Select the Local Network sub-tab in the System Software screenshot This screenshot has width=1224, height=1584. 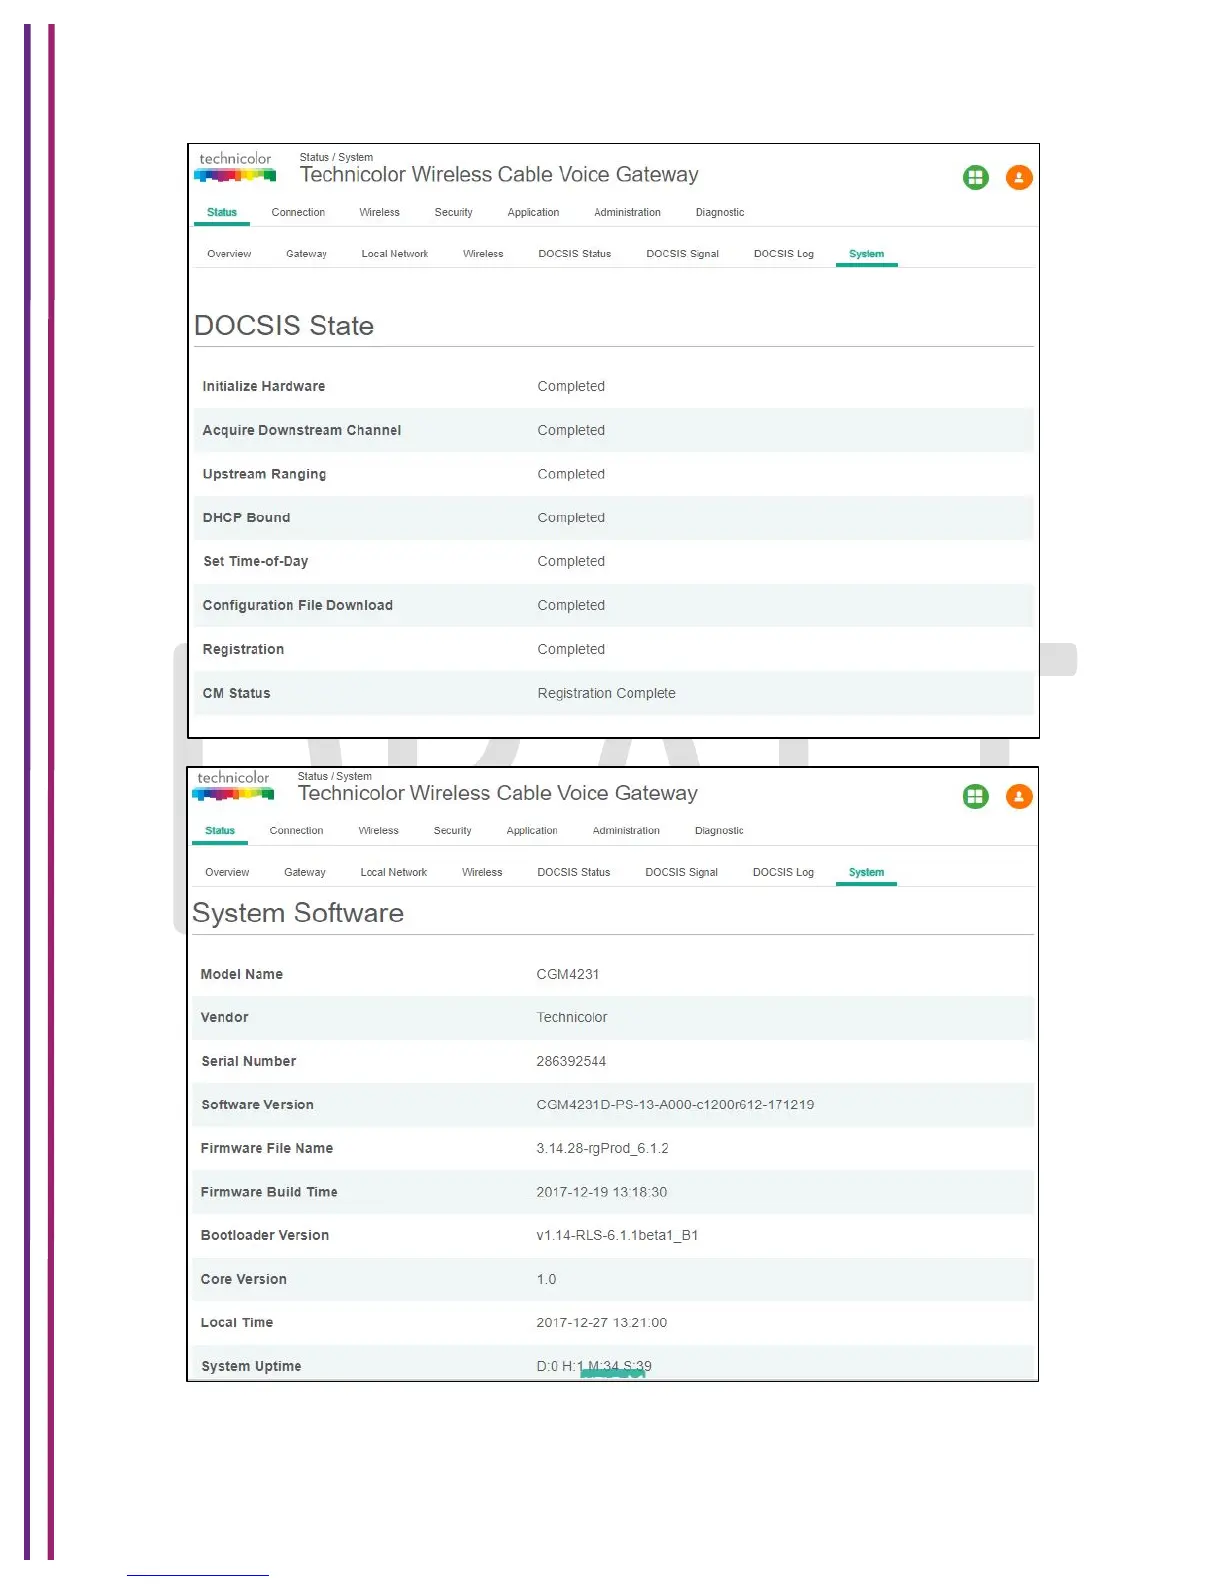(x=393, y=873)
